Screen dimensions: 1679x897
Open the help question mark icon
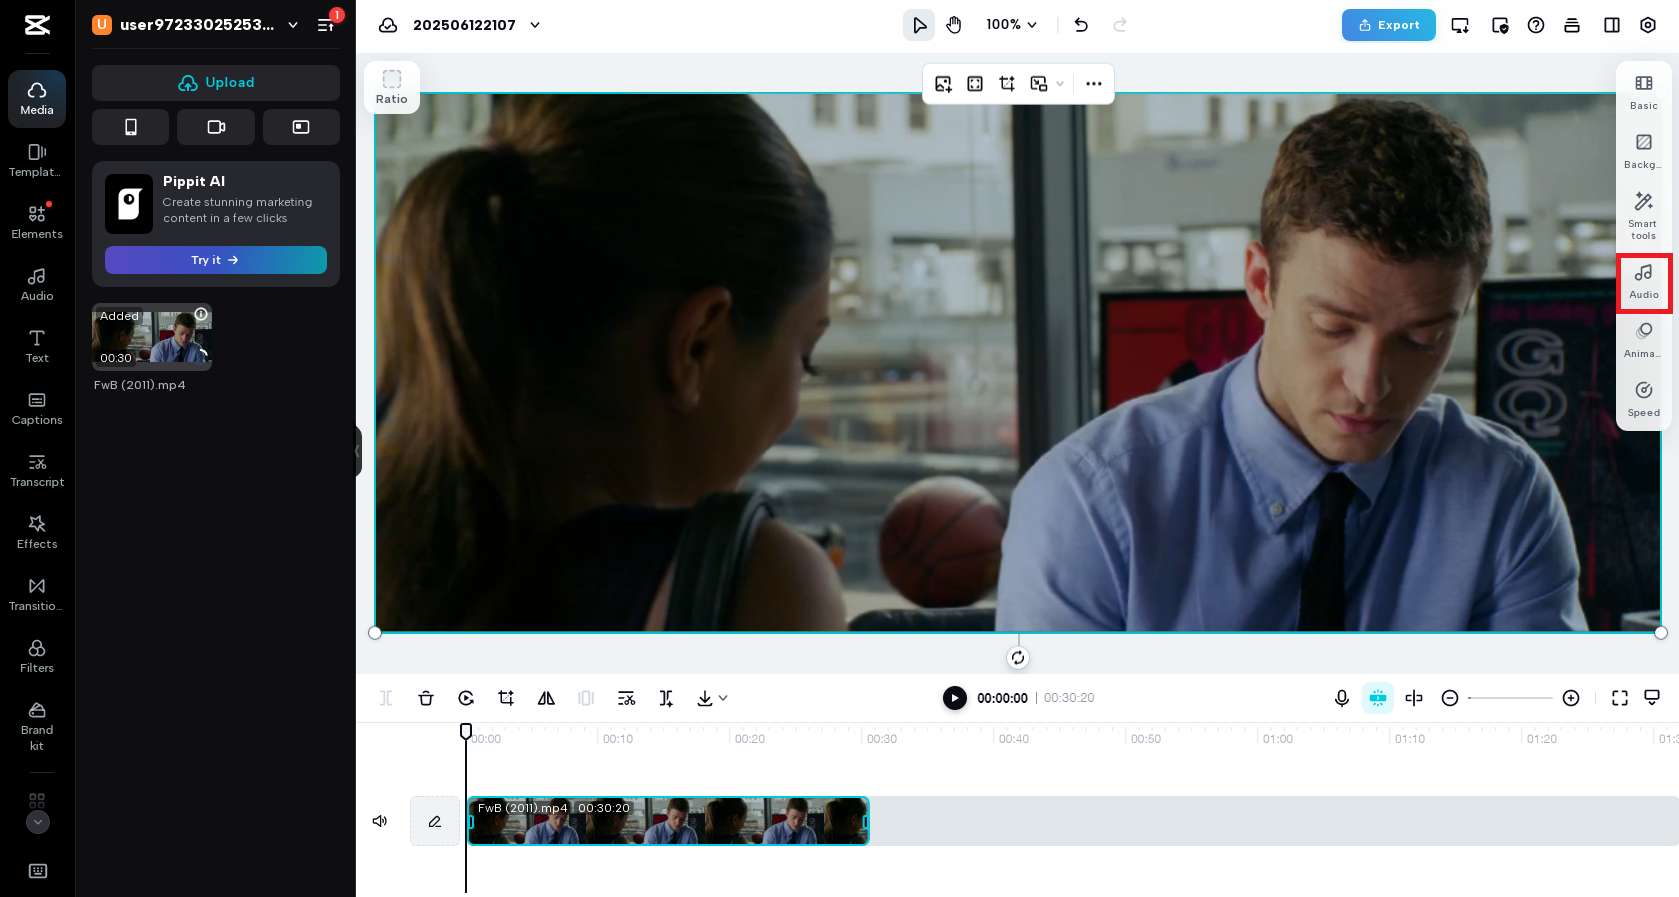(1536, 25)
